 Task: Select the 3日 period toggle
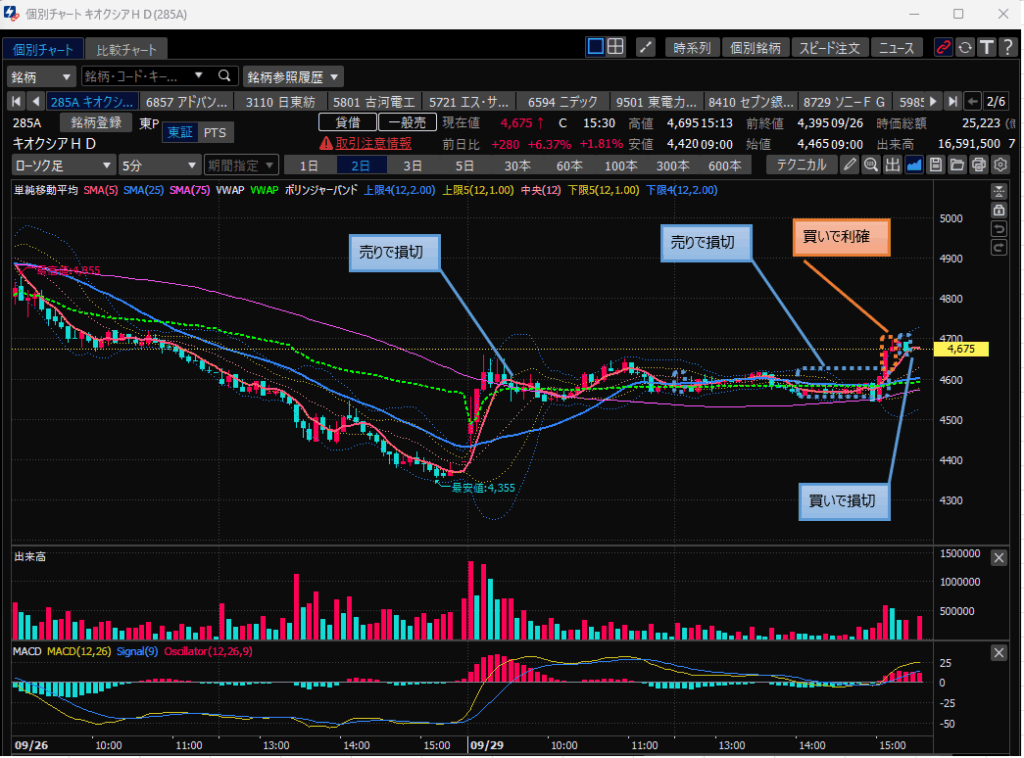coord(412,165)
